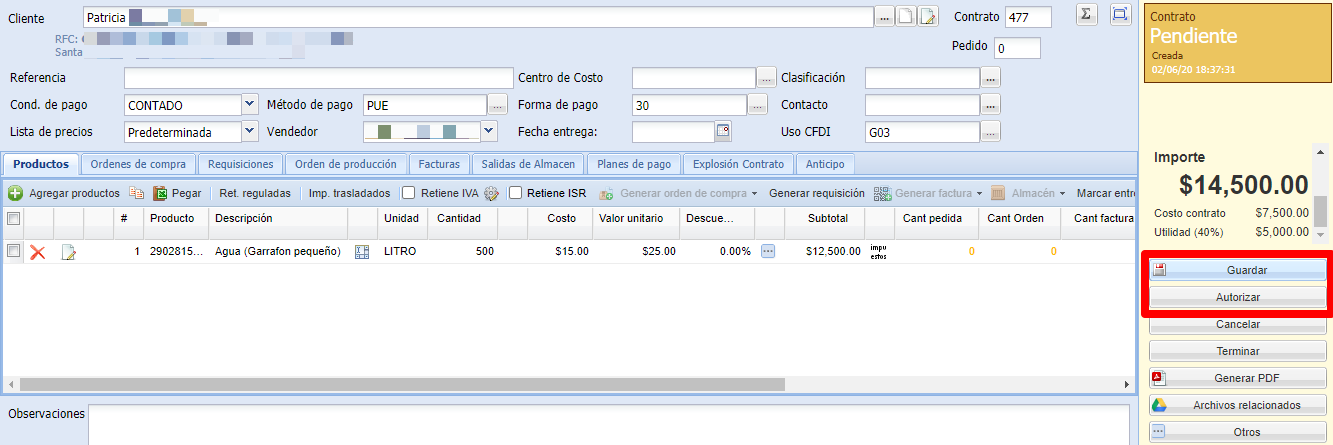This screenshot has height=445, width=1333.
Task: Switch to the Facturas tab
Action: pos(439,164)
